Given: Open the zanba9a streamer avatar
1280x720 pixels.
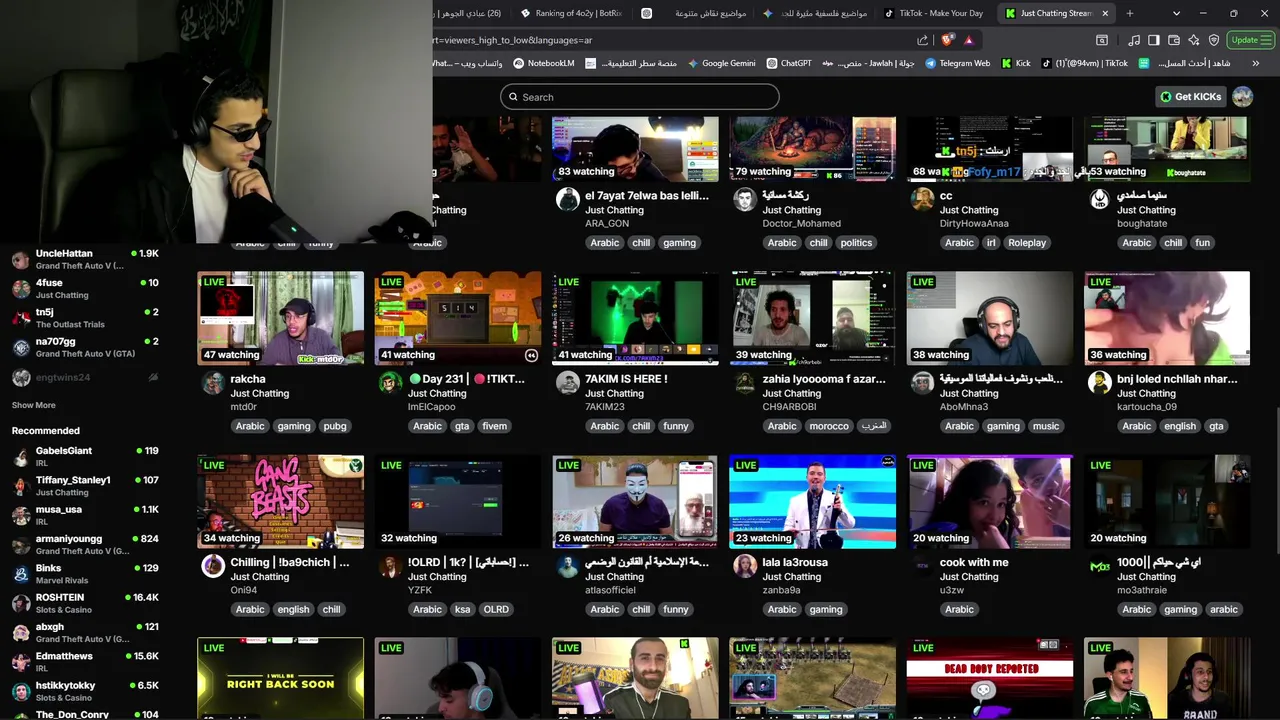Looking at the screenshot, I should click(x=745, y=566).
